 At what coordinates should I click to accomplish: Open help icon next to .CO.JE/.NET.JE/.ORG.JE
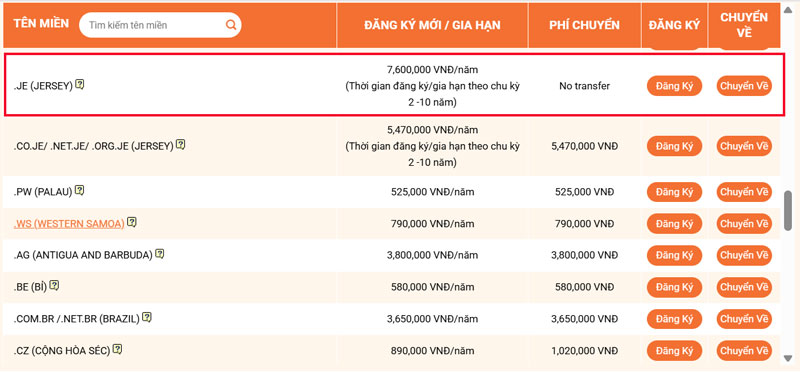(181, 145)
